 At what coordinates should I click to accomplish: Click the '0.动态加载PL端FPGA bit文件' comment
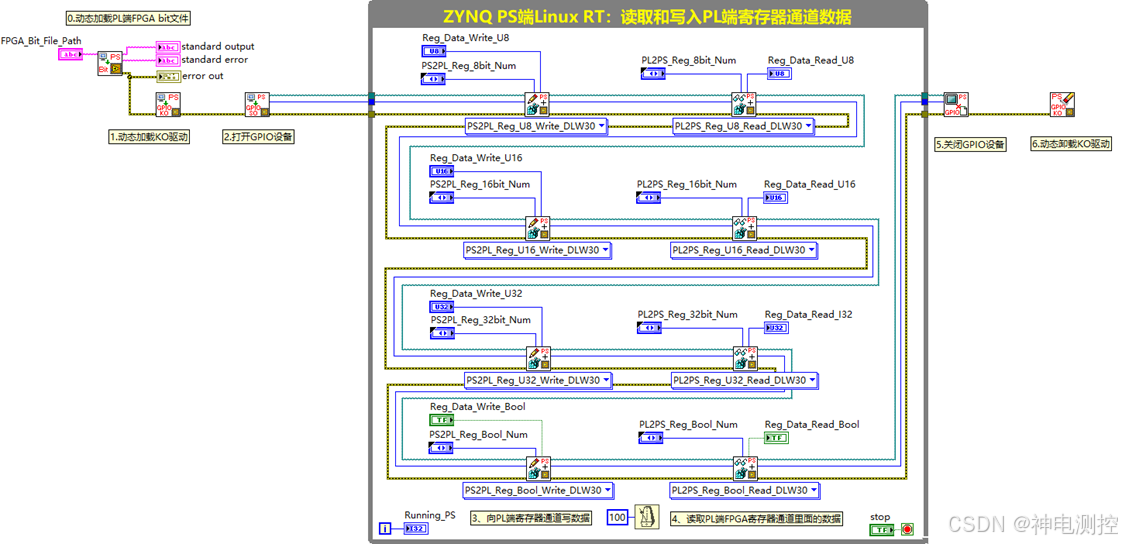[x=128, y=17]
